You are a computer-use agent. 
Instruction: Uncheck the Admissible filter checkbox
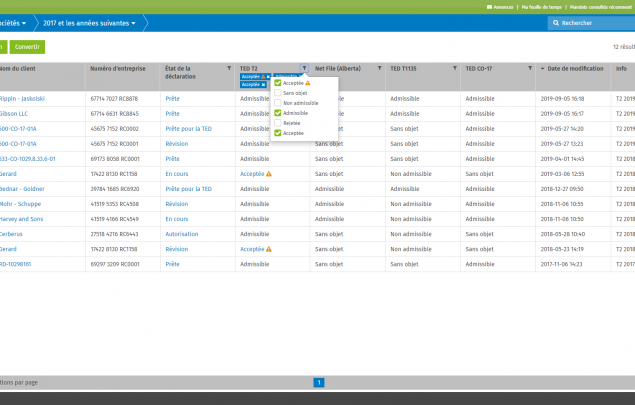coord(278,113)
